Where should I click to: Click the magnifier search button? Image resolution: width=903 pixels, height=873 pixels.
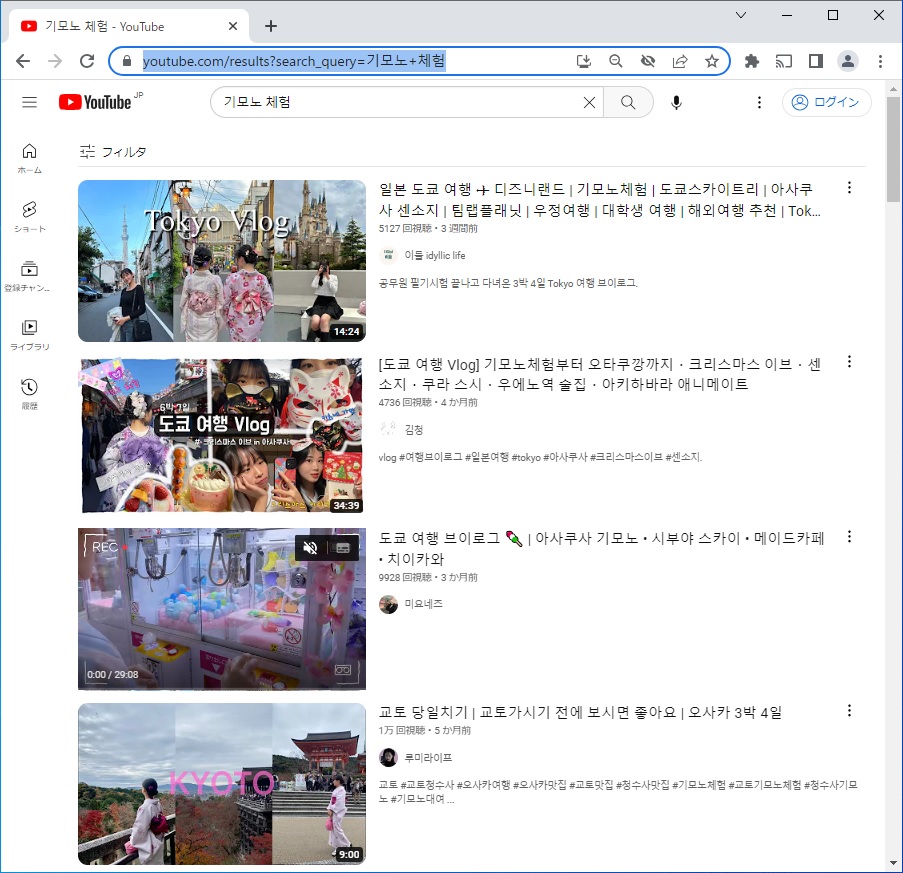click(628, 102)
